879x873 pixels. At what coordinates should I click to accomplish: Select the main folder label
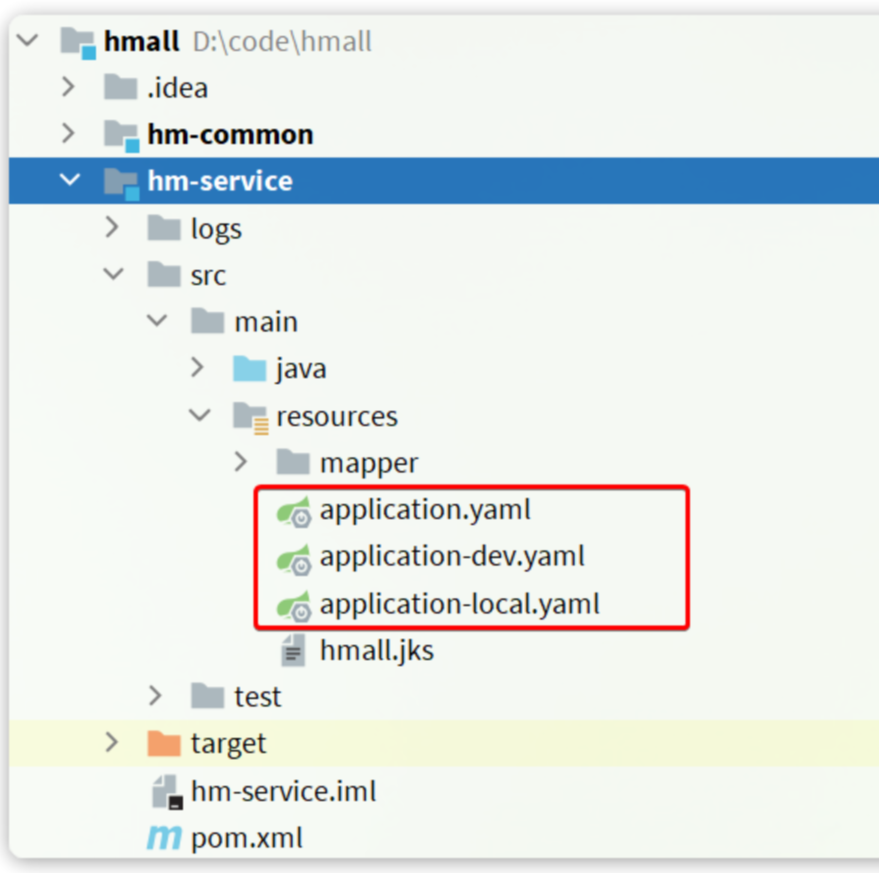click(266, 322)
